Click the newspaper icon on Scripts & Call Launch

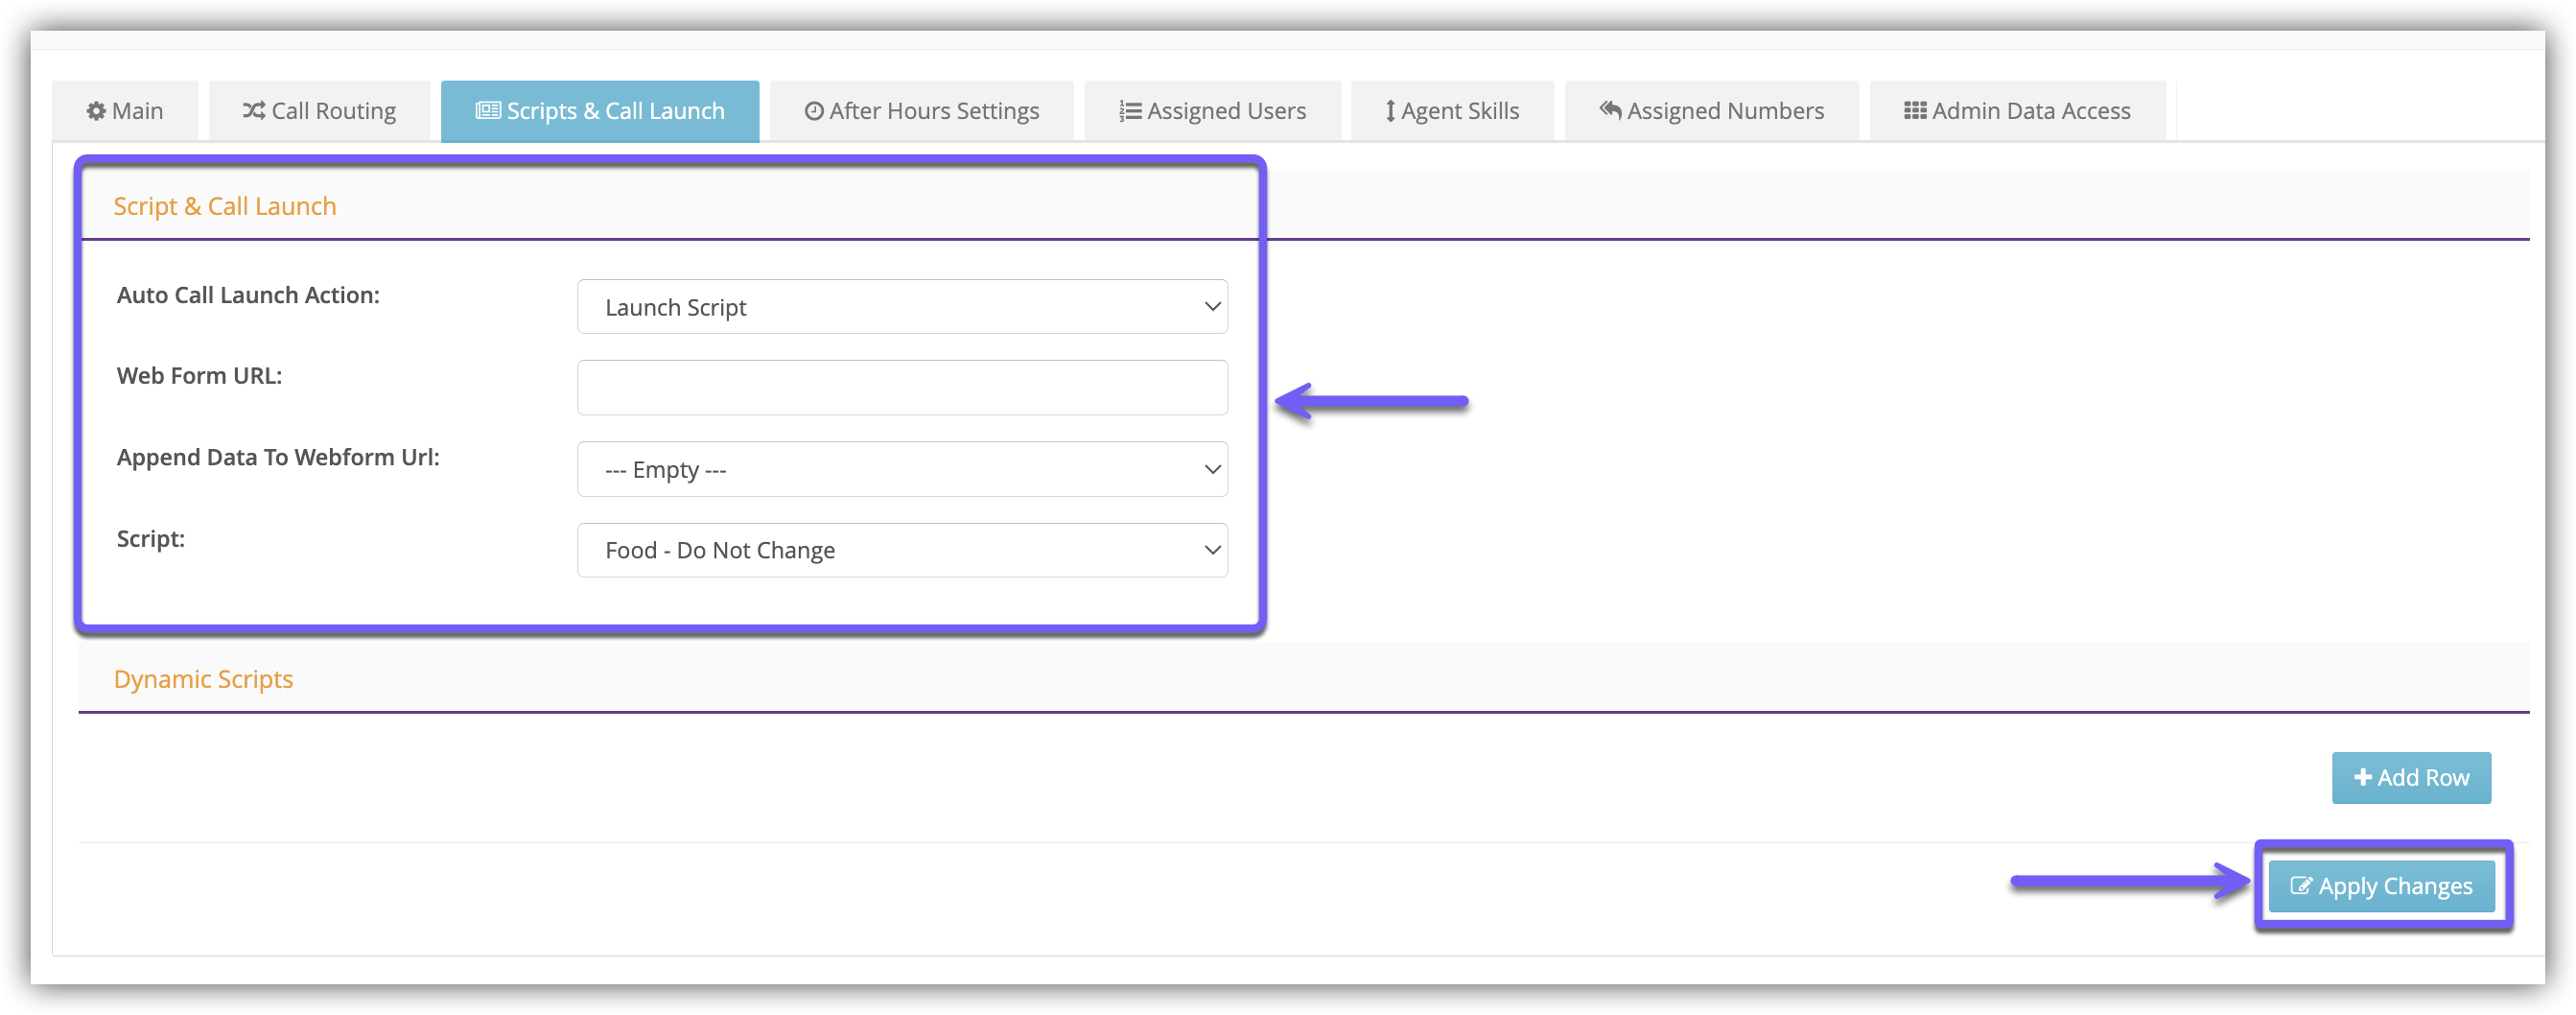click(488, 111)
